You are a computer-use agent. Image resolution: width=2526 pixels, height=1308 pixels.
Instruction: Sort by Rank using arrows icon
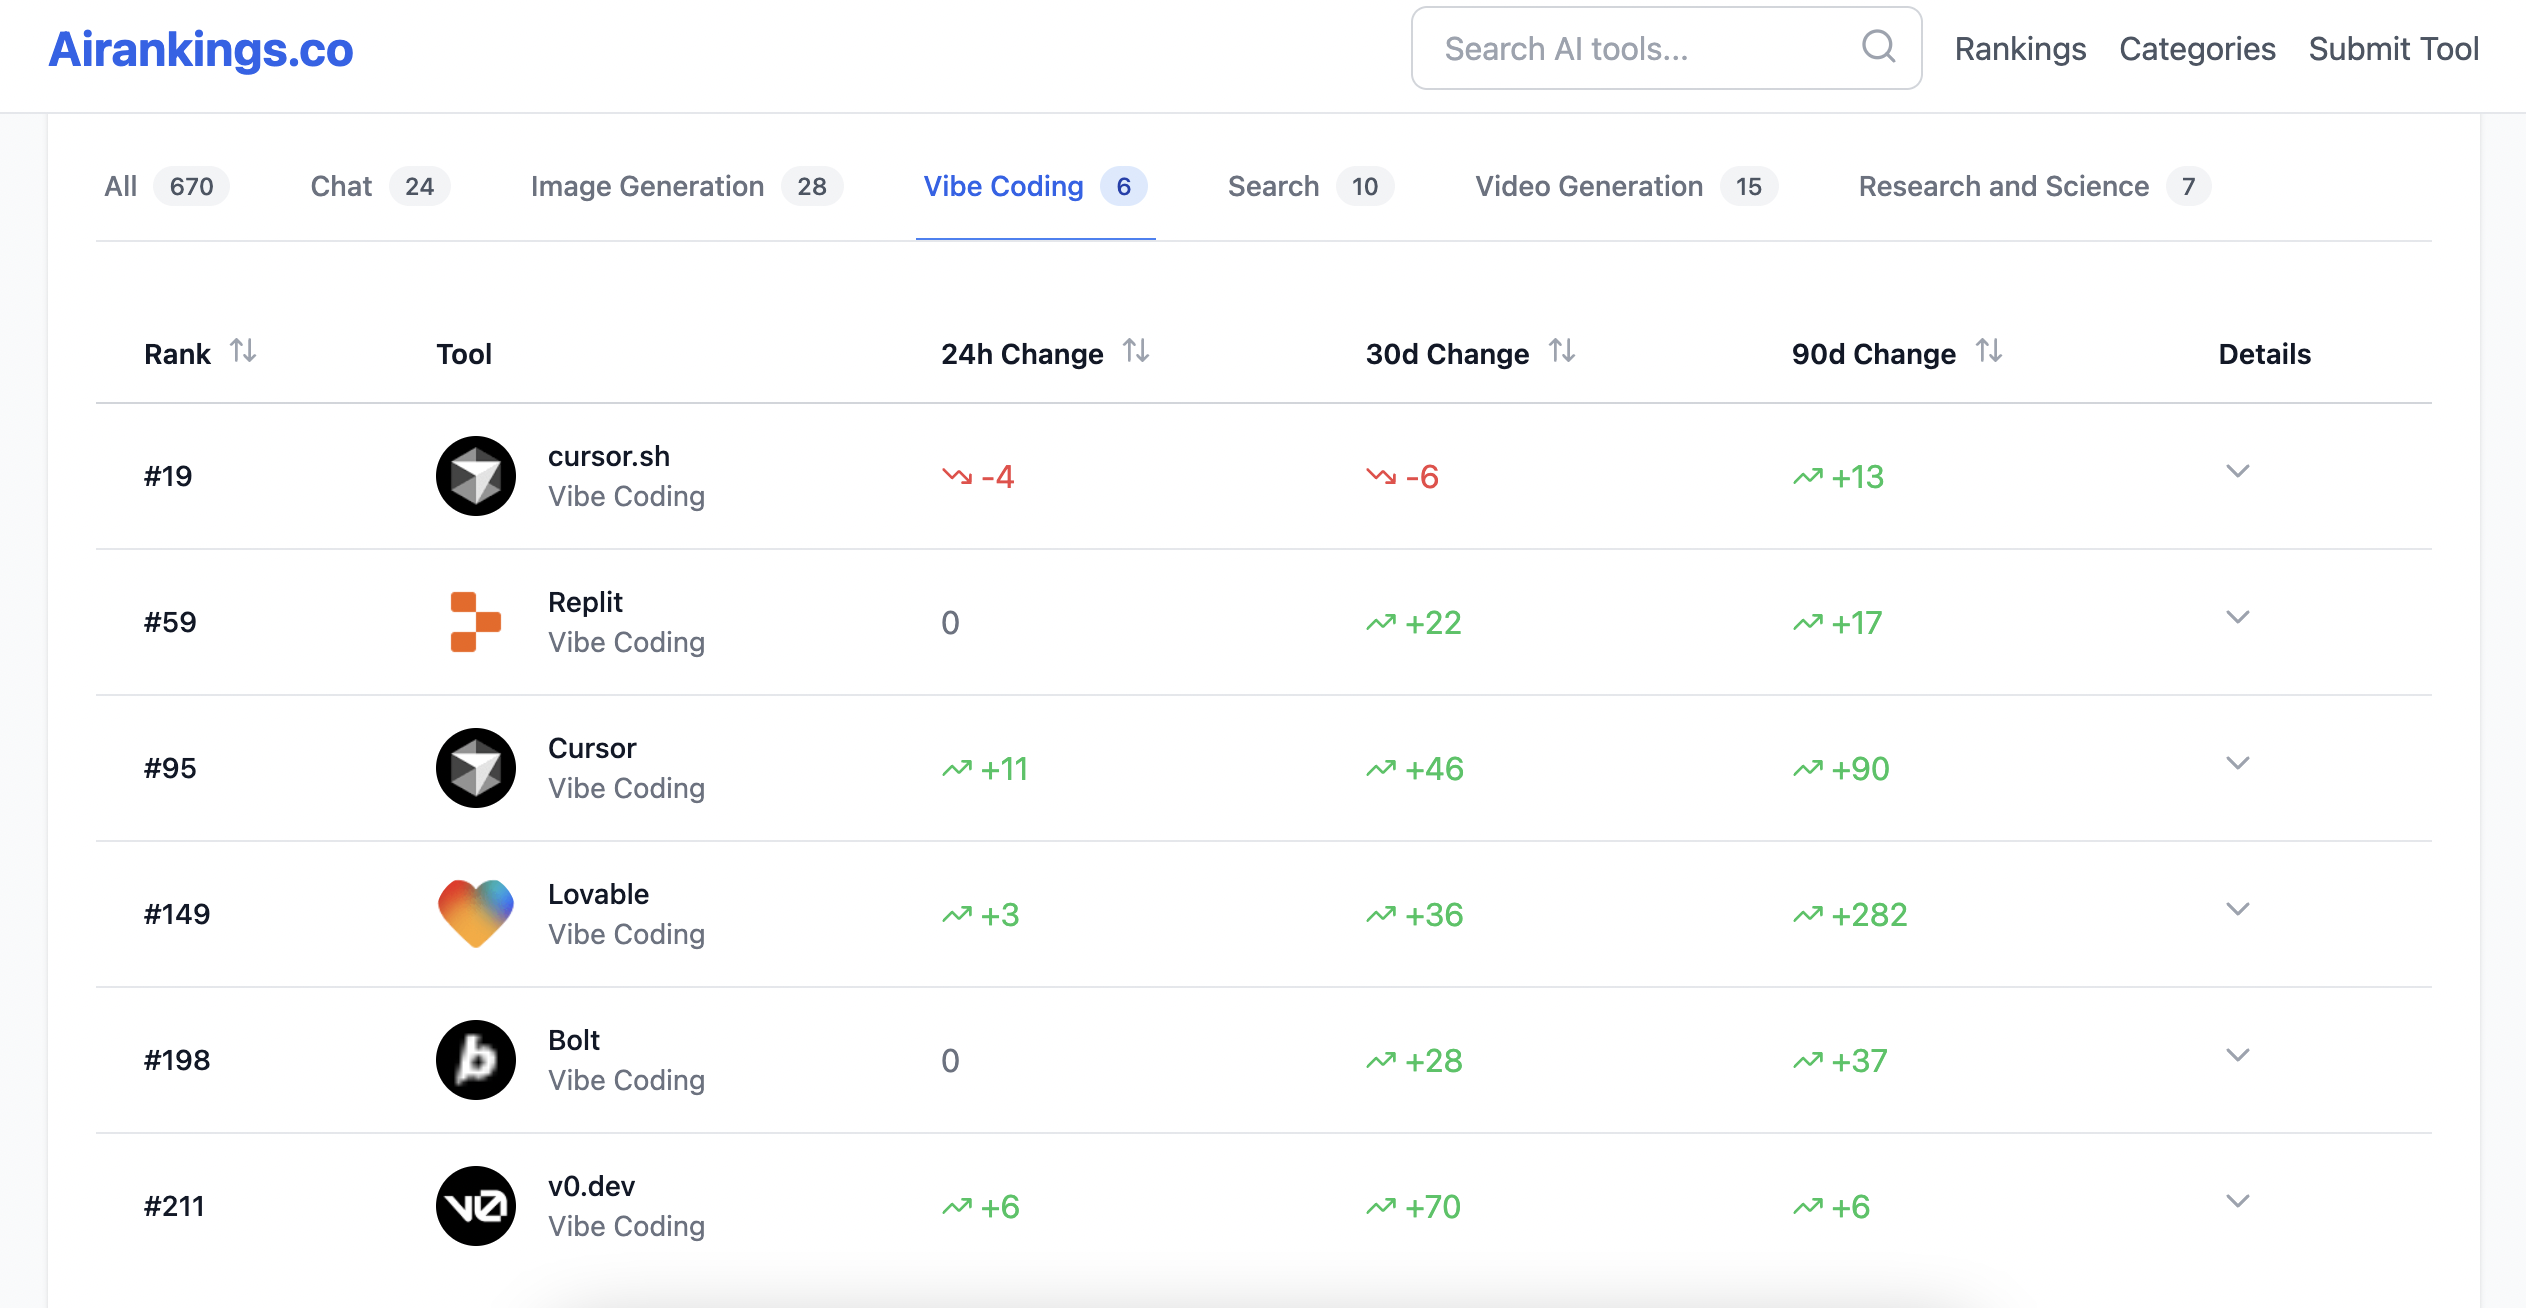243,352
